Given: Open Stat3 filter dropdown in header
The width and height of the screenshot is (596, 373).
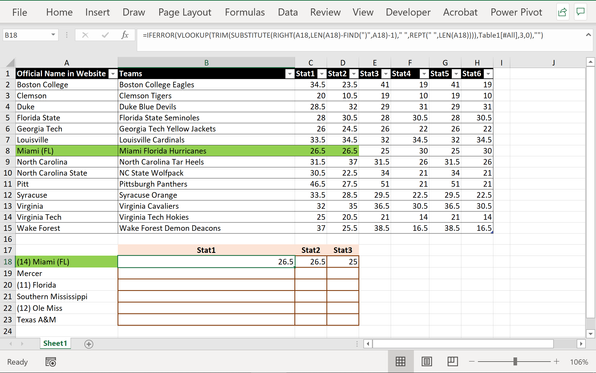Looking at the screenshot, I should [x=386, y=74].
